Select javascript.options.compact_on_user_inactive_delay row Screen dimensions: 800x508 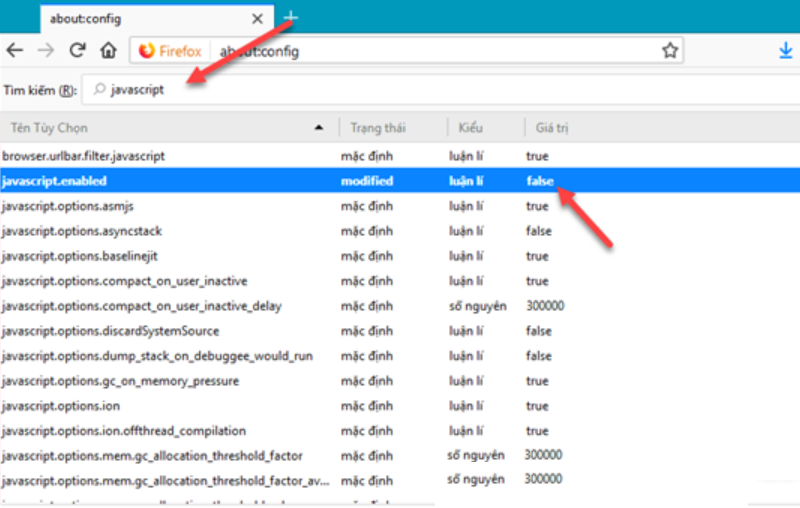(x=400, y=306)
